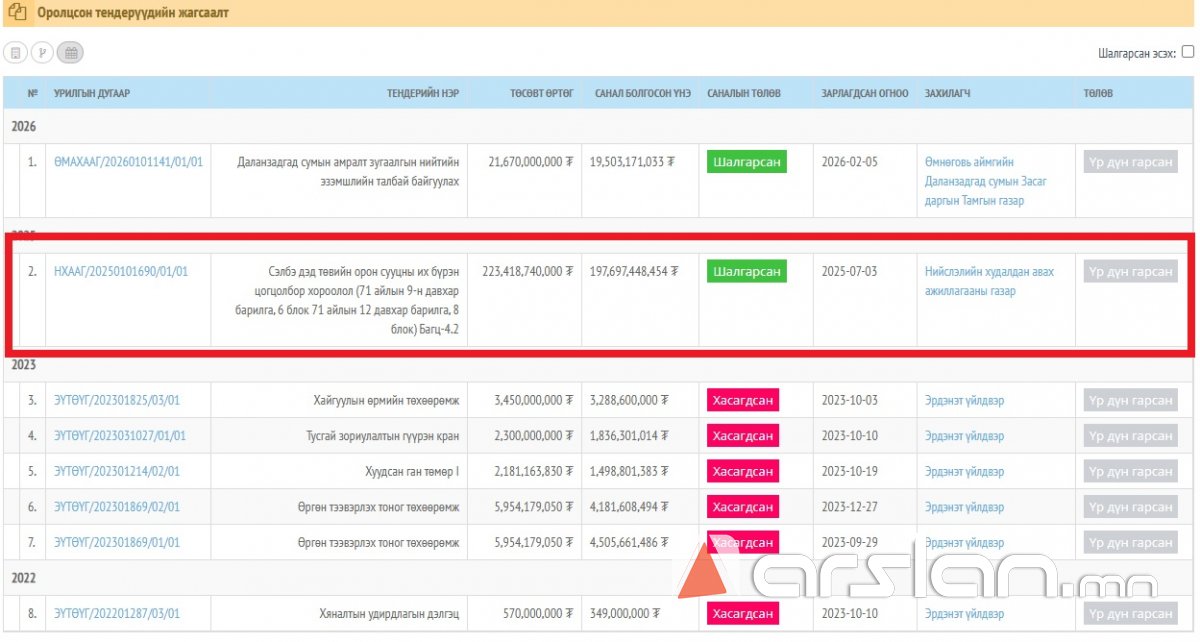
Task: Click the 2026 year group row
Action: [24, 127]
